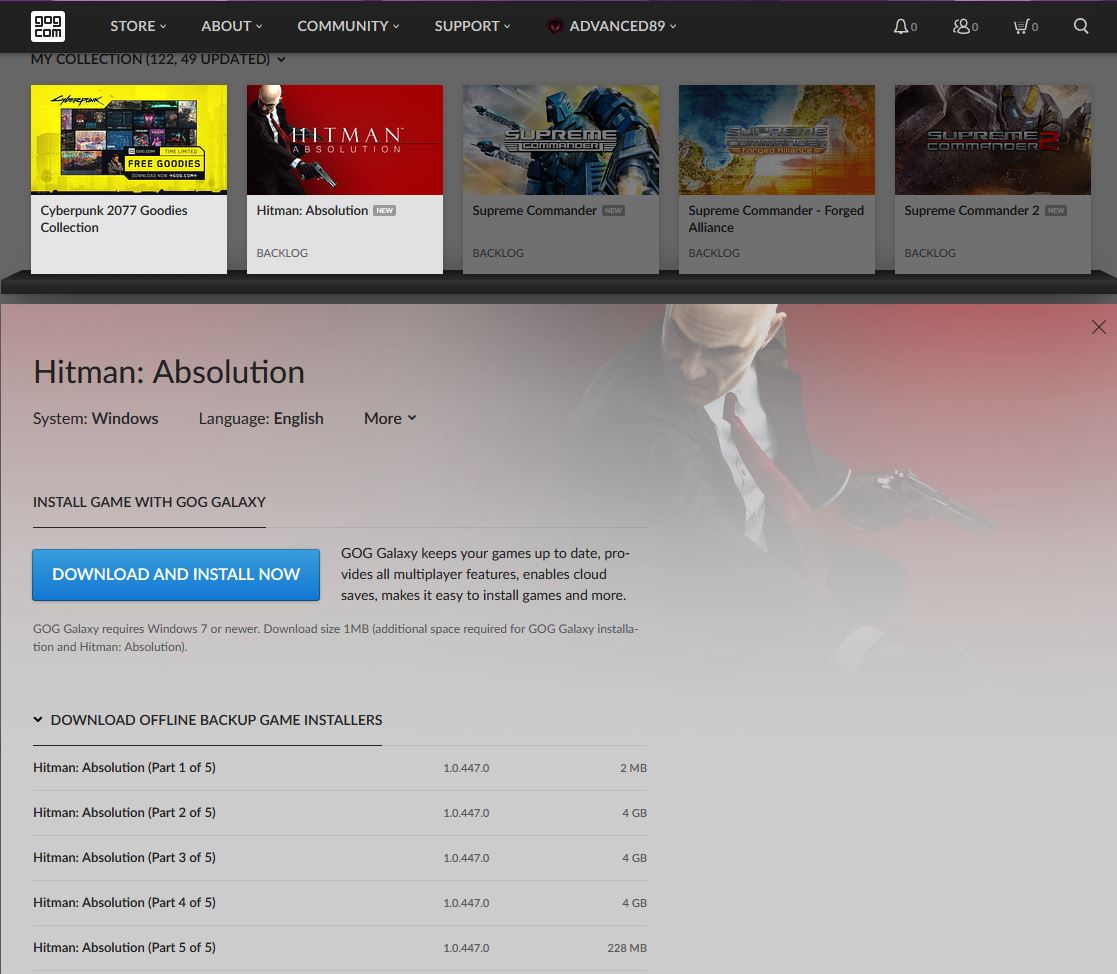The image size is (1117, 974).
Task: Click the 2 MB size value
Action: coord(633,768)
